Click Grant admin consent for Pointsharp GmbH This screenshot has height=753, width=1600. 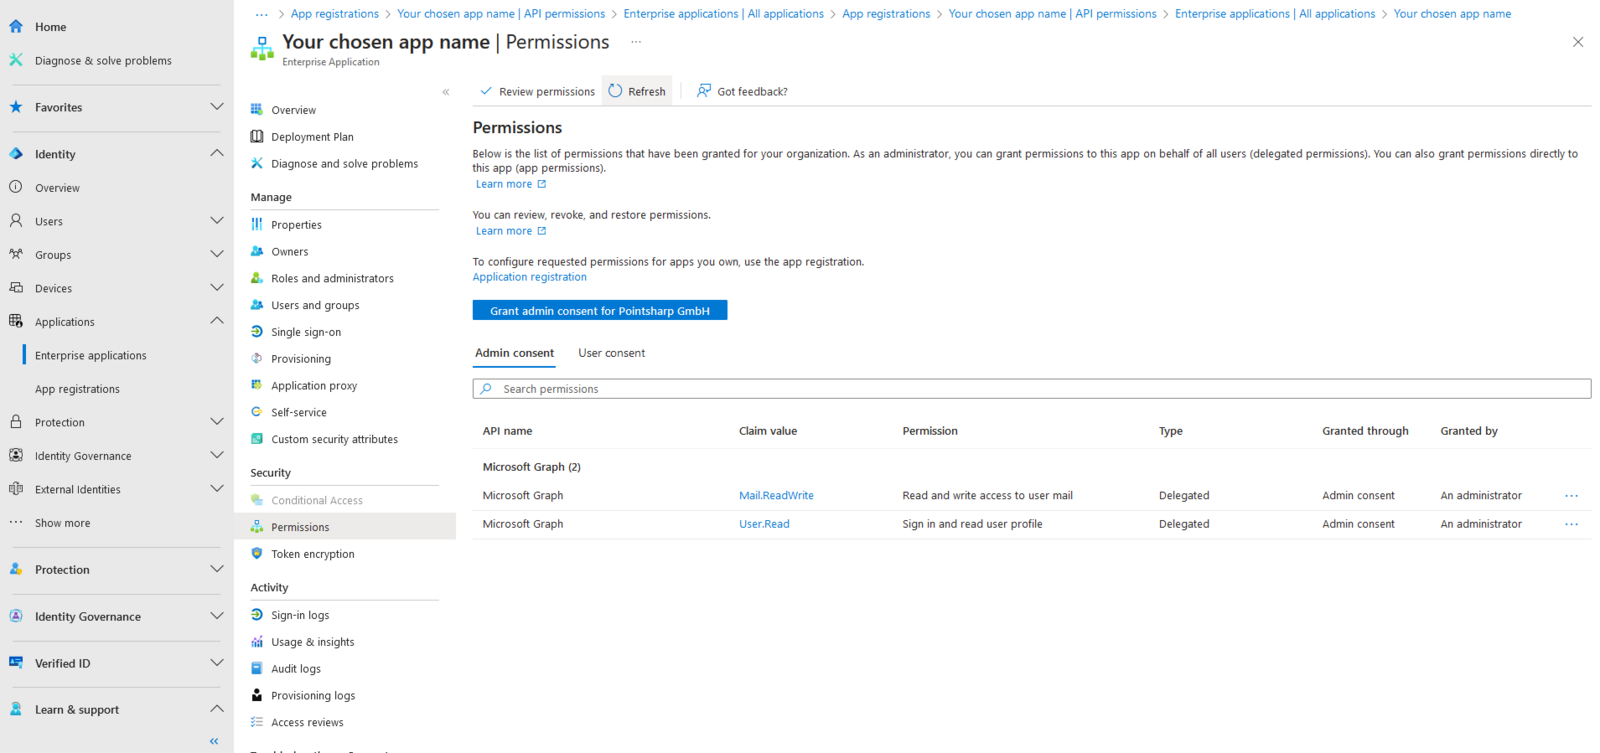point(600,311)
